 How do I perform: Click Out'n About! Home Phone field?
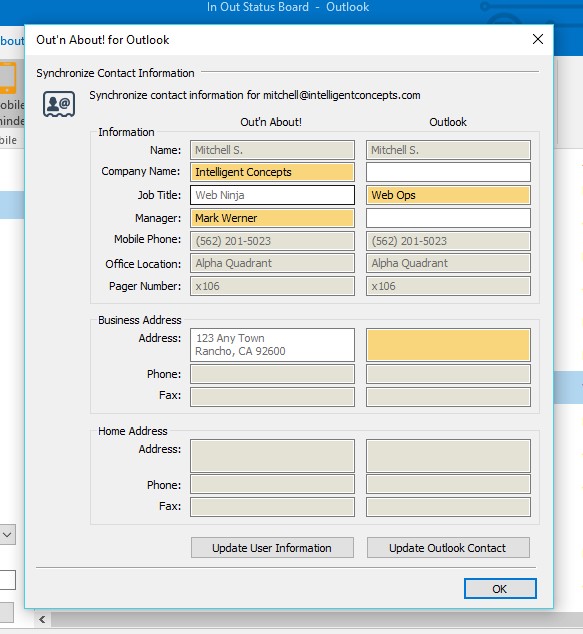272,484
